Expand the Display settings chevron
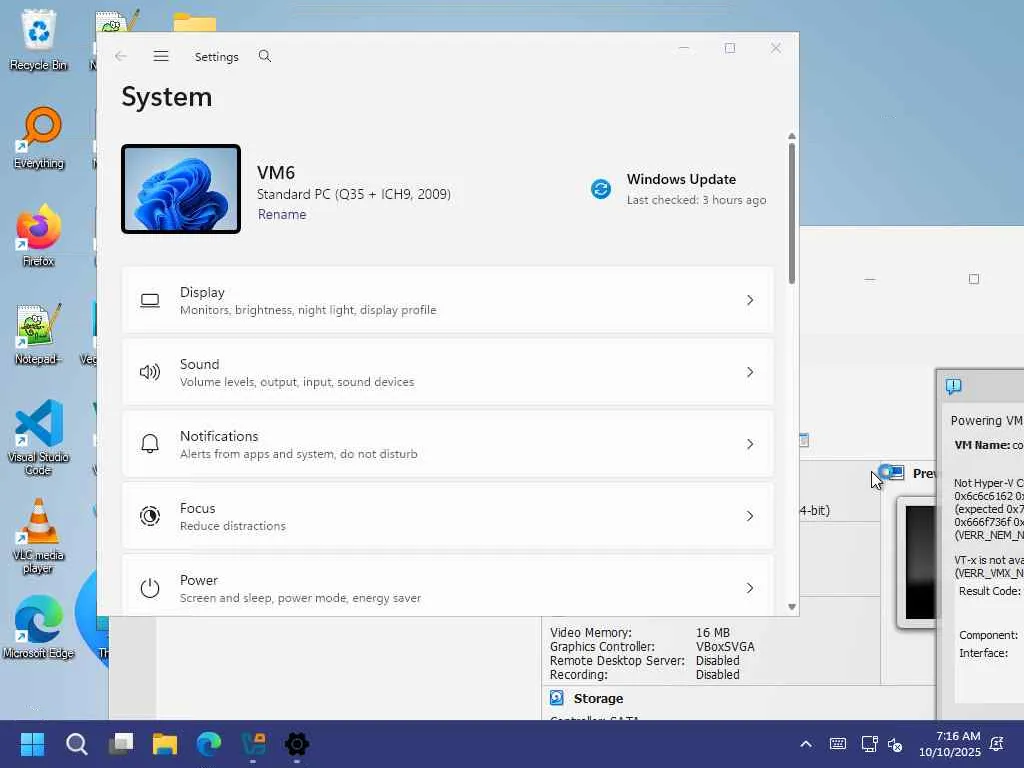1024x768 pixels. (x=750, y=300)
